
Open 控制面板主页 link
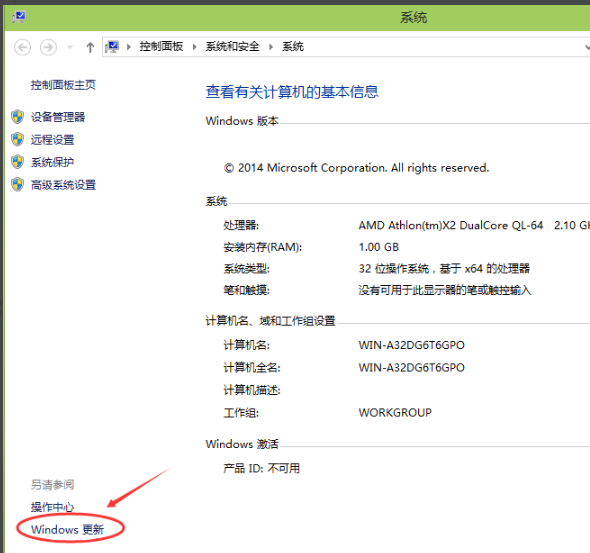click(x=63, y=85)
